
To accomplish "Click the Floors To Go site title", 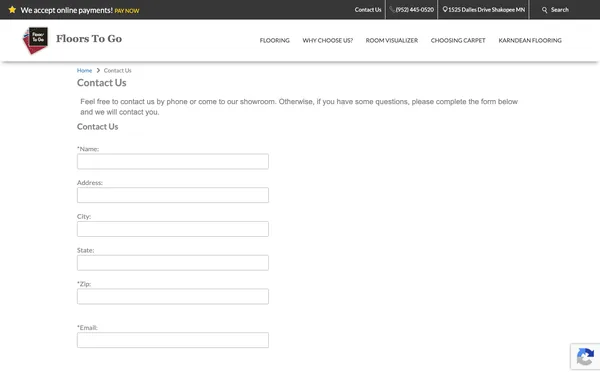I will pyautogui.click(x=89, y=39).
